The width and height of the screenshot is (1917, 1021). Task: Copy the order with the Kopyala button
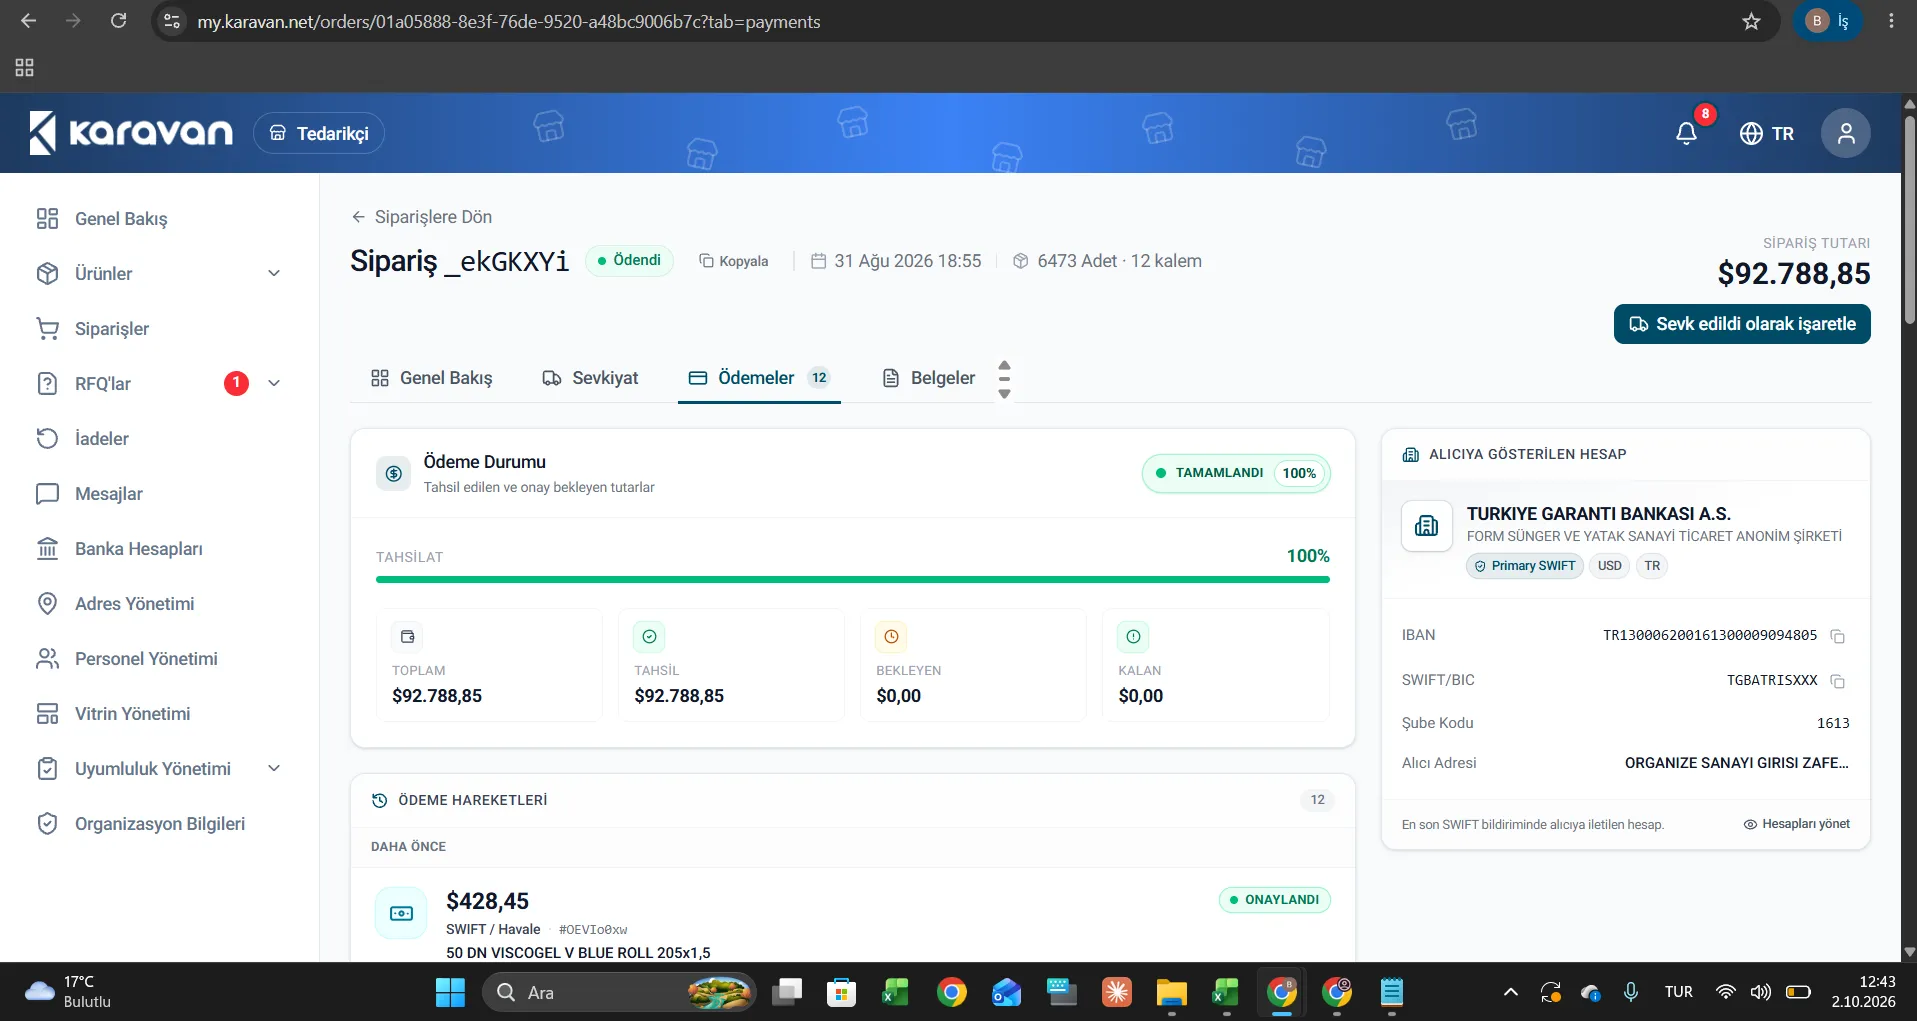(x=733, y=261)
